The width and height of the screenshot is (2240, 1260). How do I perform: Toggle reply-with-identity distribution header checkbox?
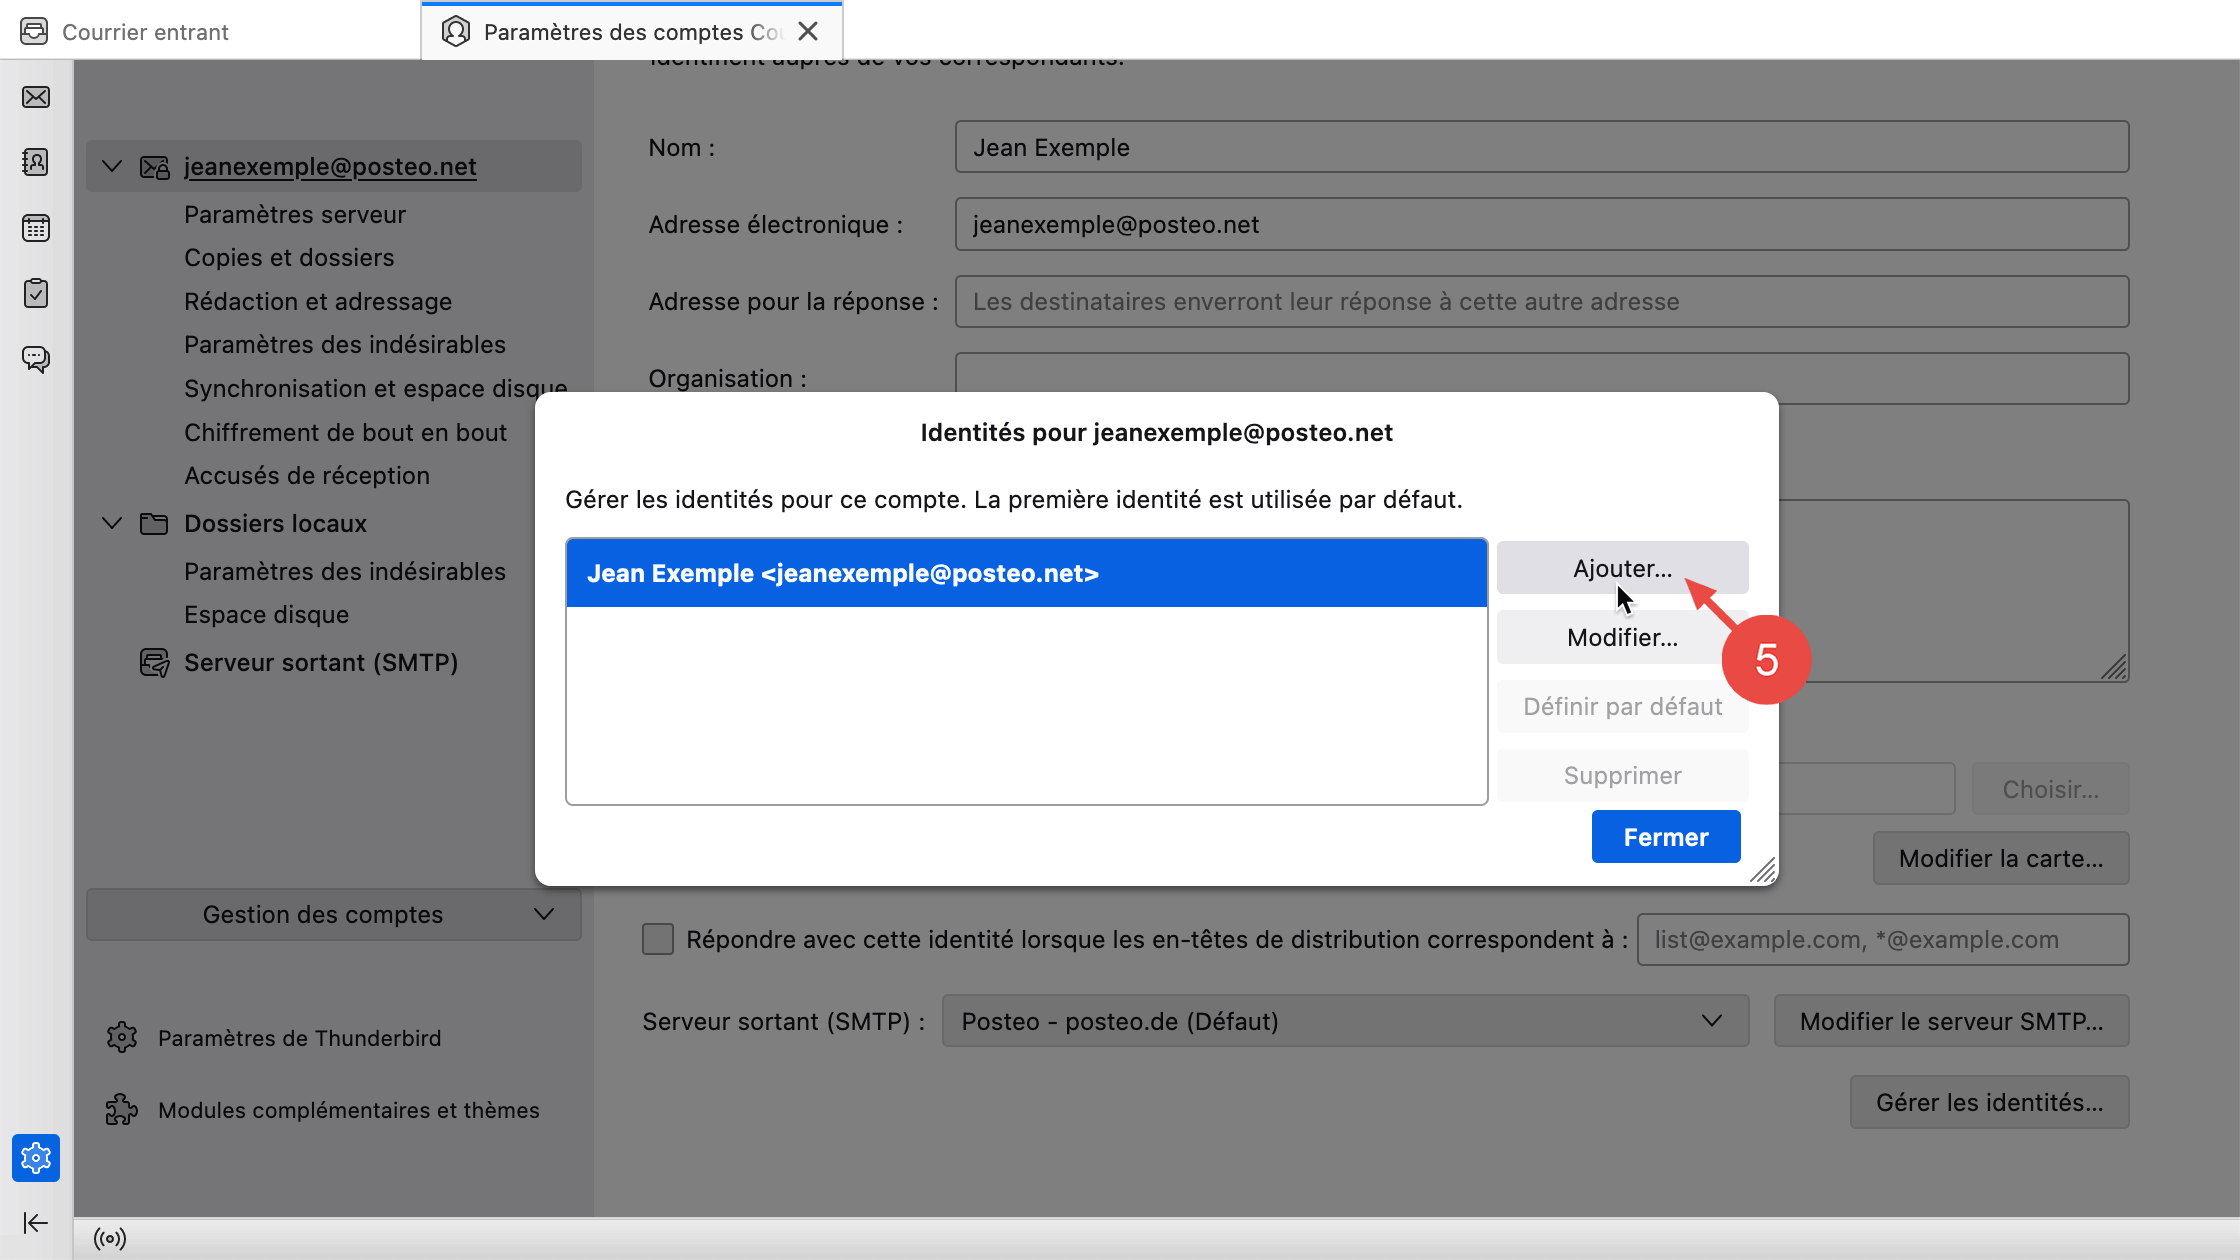(658, 939)
